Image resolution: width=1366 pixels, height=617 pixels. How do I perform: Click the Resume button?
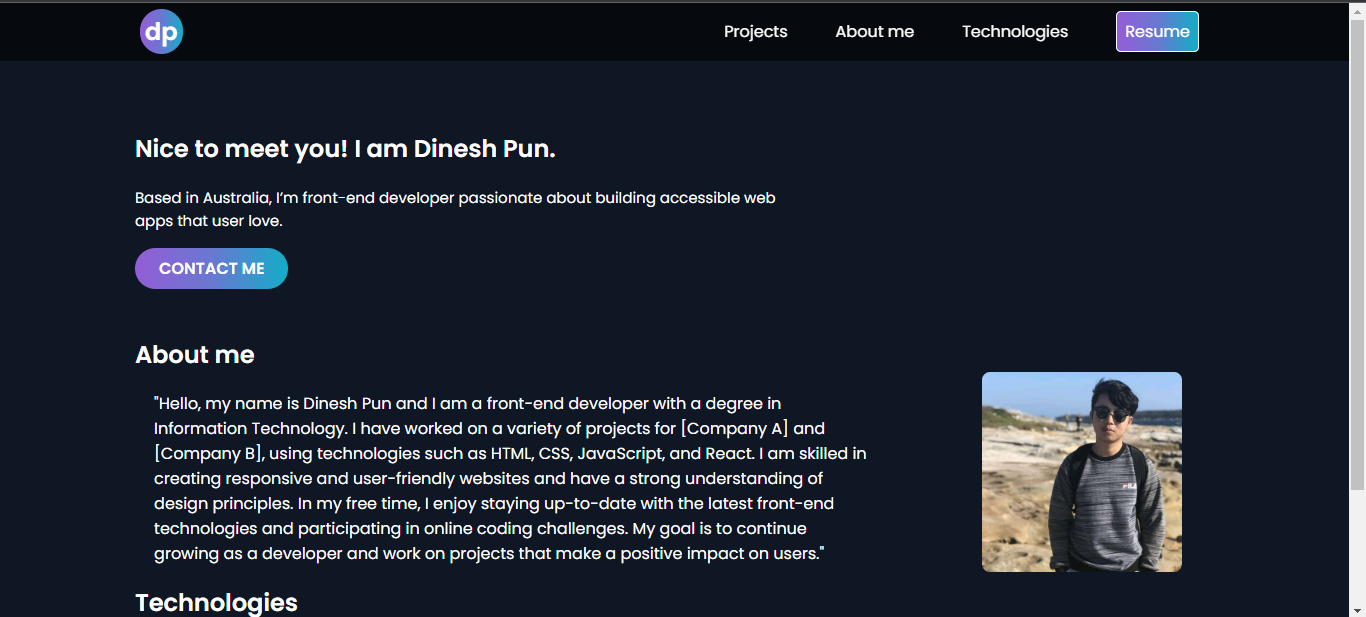(x=1156, y=31)
